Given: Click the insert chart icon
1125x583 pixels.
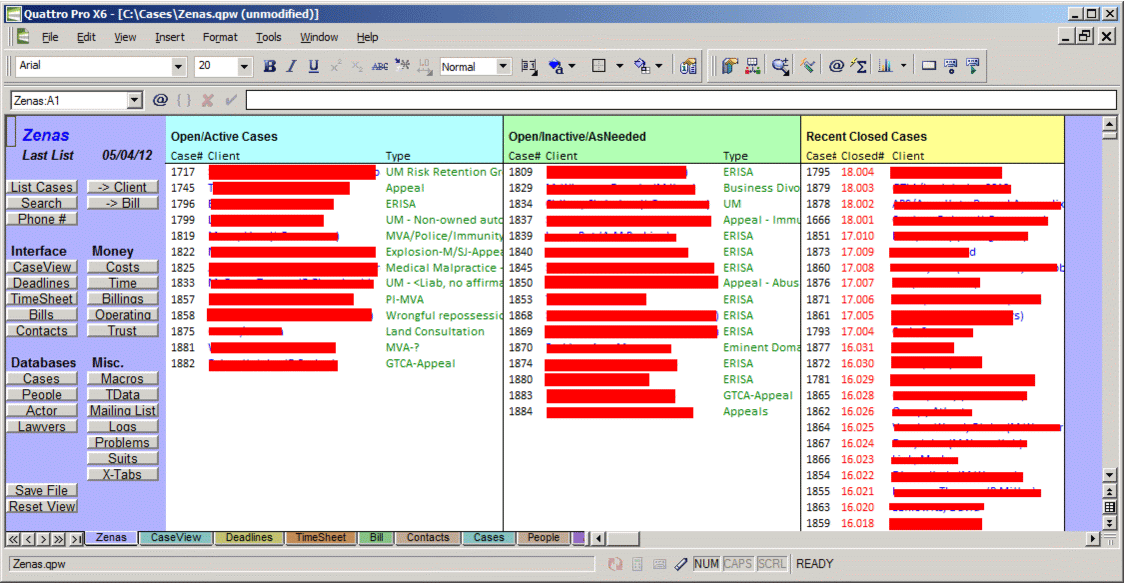Looking at the screenshot, I should coord(885,67).
